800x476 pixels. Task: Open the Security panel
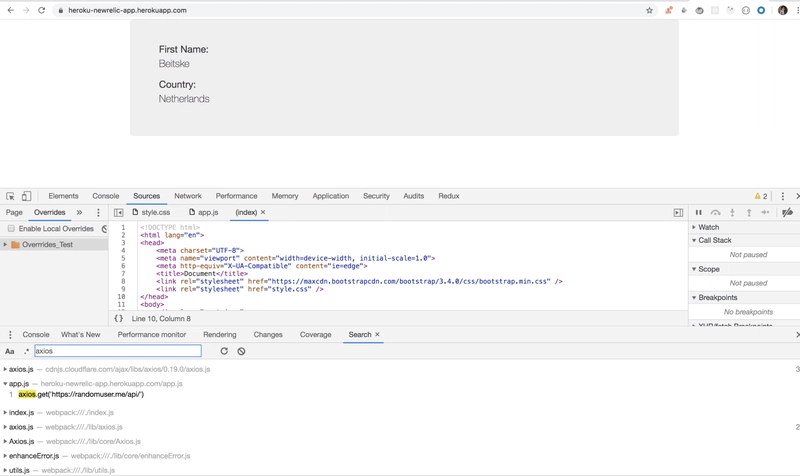pos(376,196)
